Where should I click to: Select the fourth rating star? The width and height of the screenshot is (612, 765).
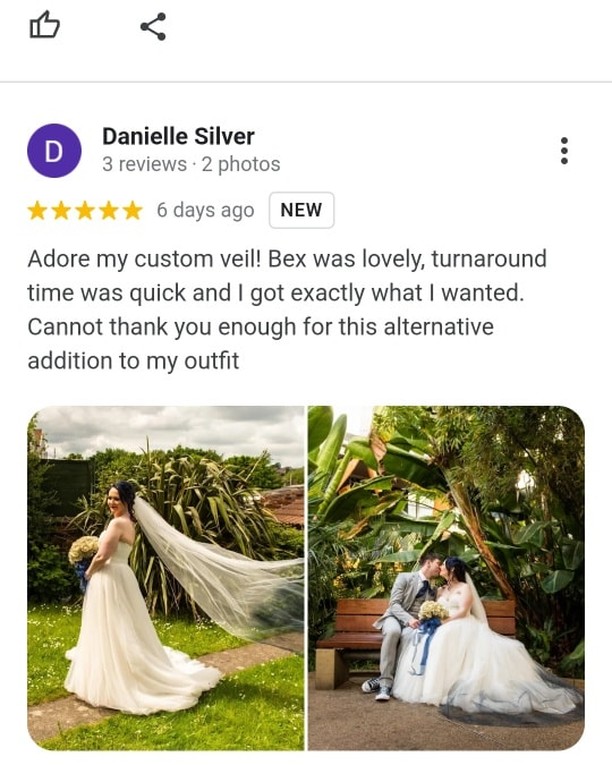pyautogui.click(x=108, y=211)
